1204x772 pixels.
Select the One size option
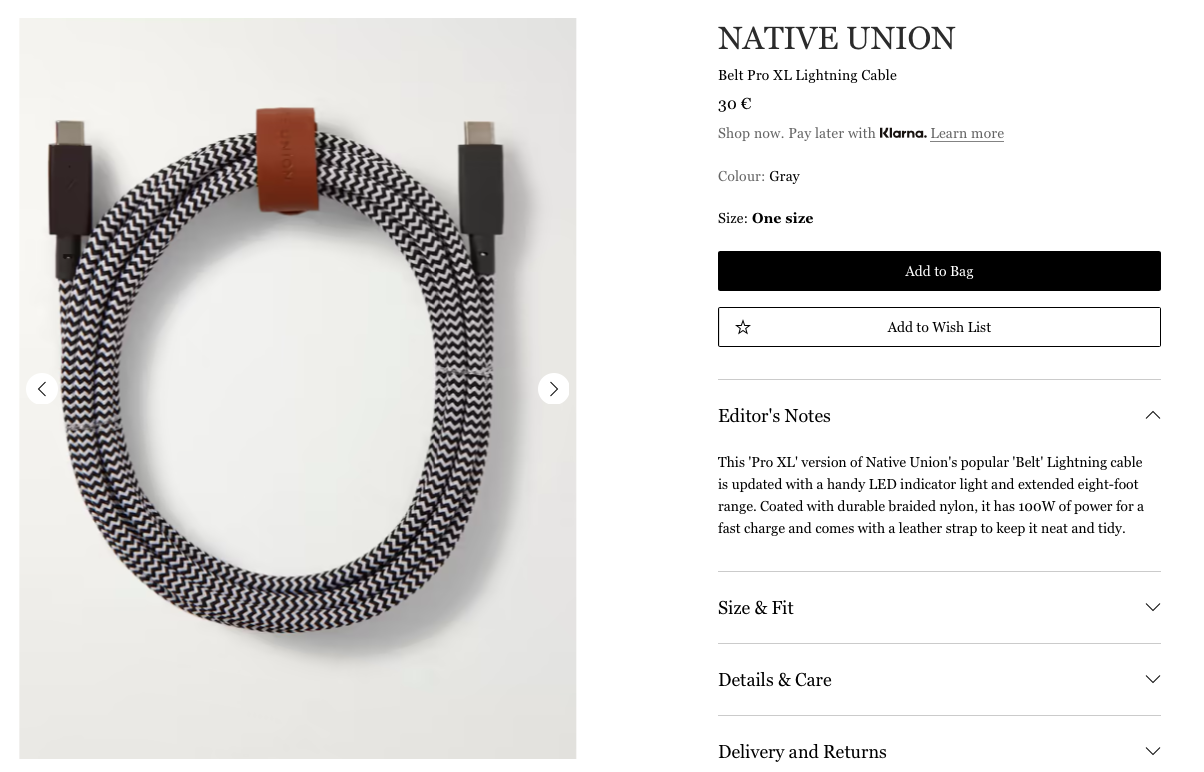(x=782, y=218)
